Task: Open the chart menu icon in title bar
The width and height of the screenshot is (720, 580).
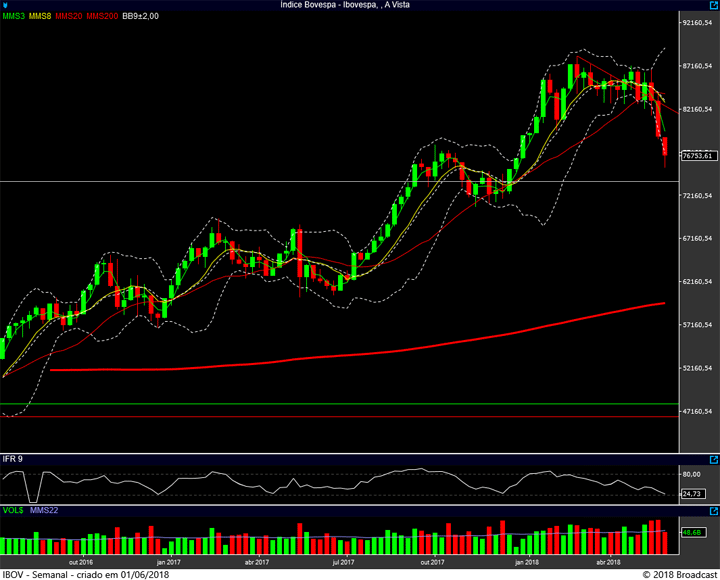Action: [x=6, y=5]
